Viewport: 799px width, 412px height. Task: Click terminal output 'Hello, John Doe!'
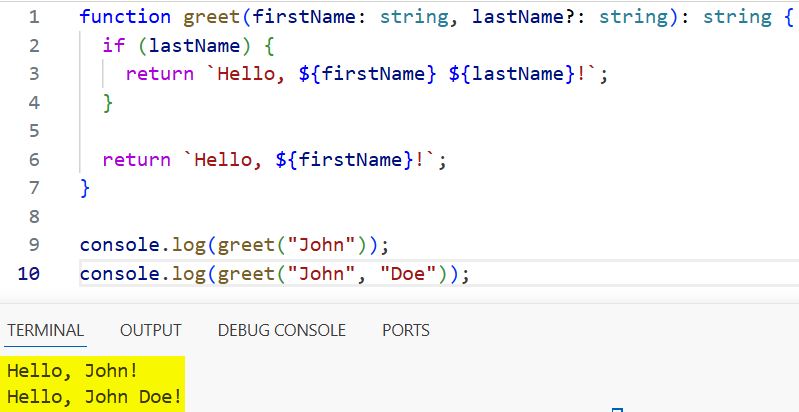[95, 397]
